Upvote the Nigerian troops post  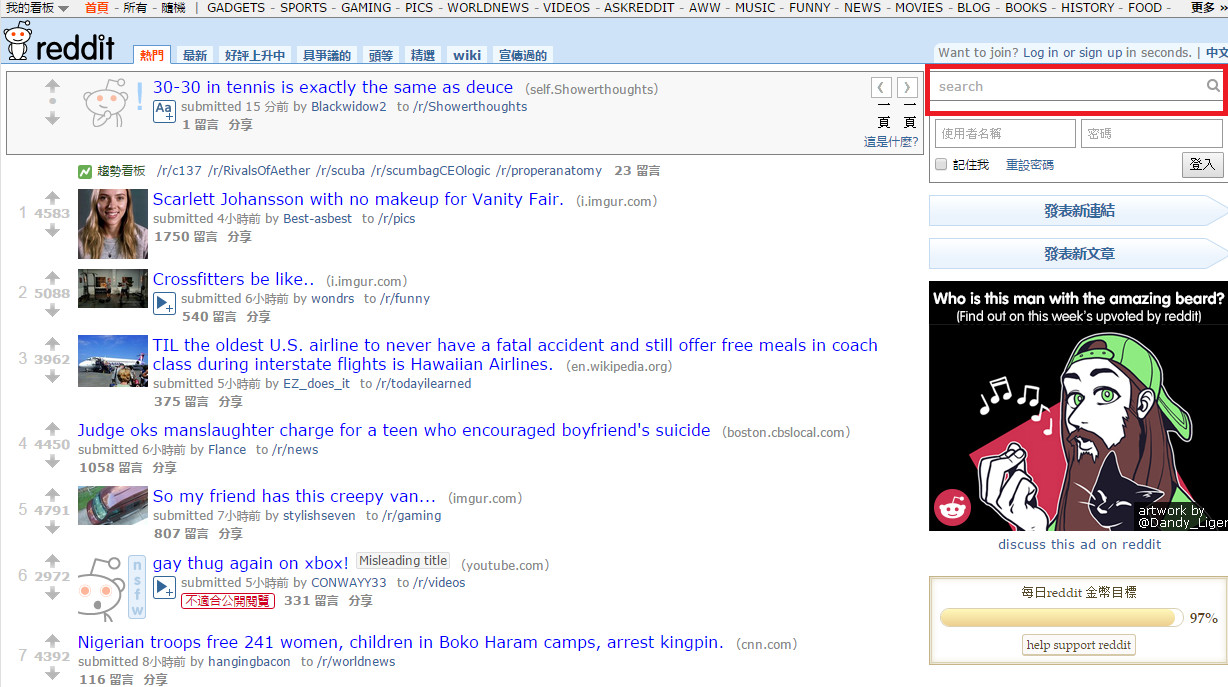(52, 640)
